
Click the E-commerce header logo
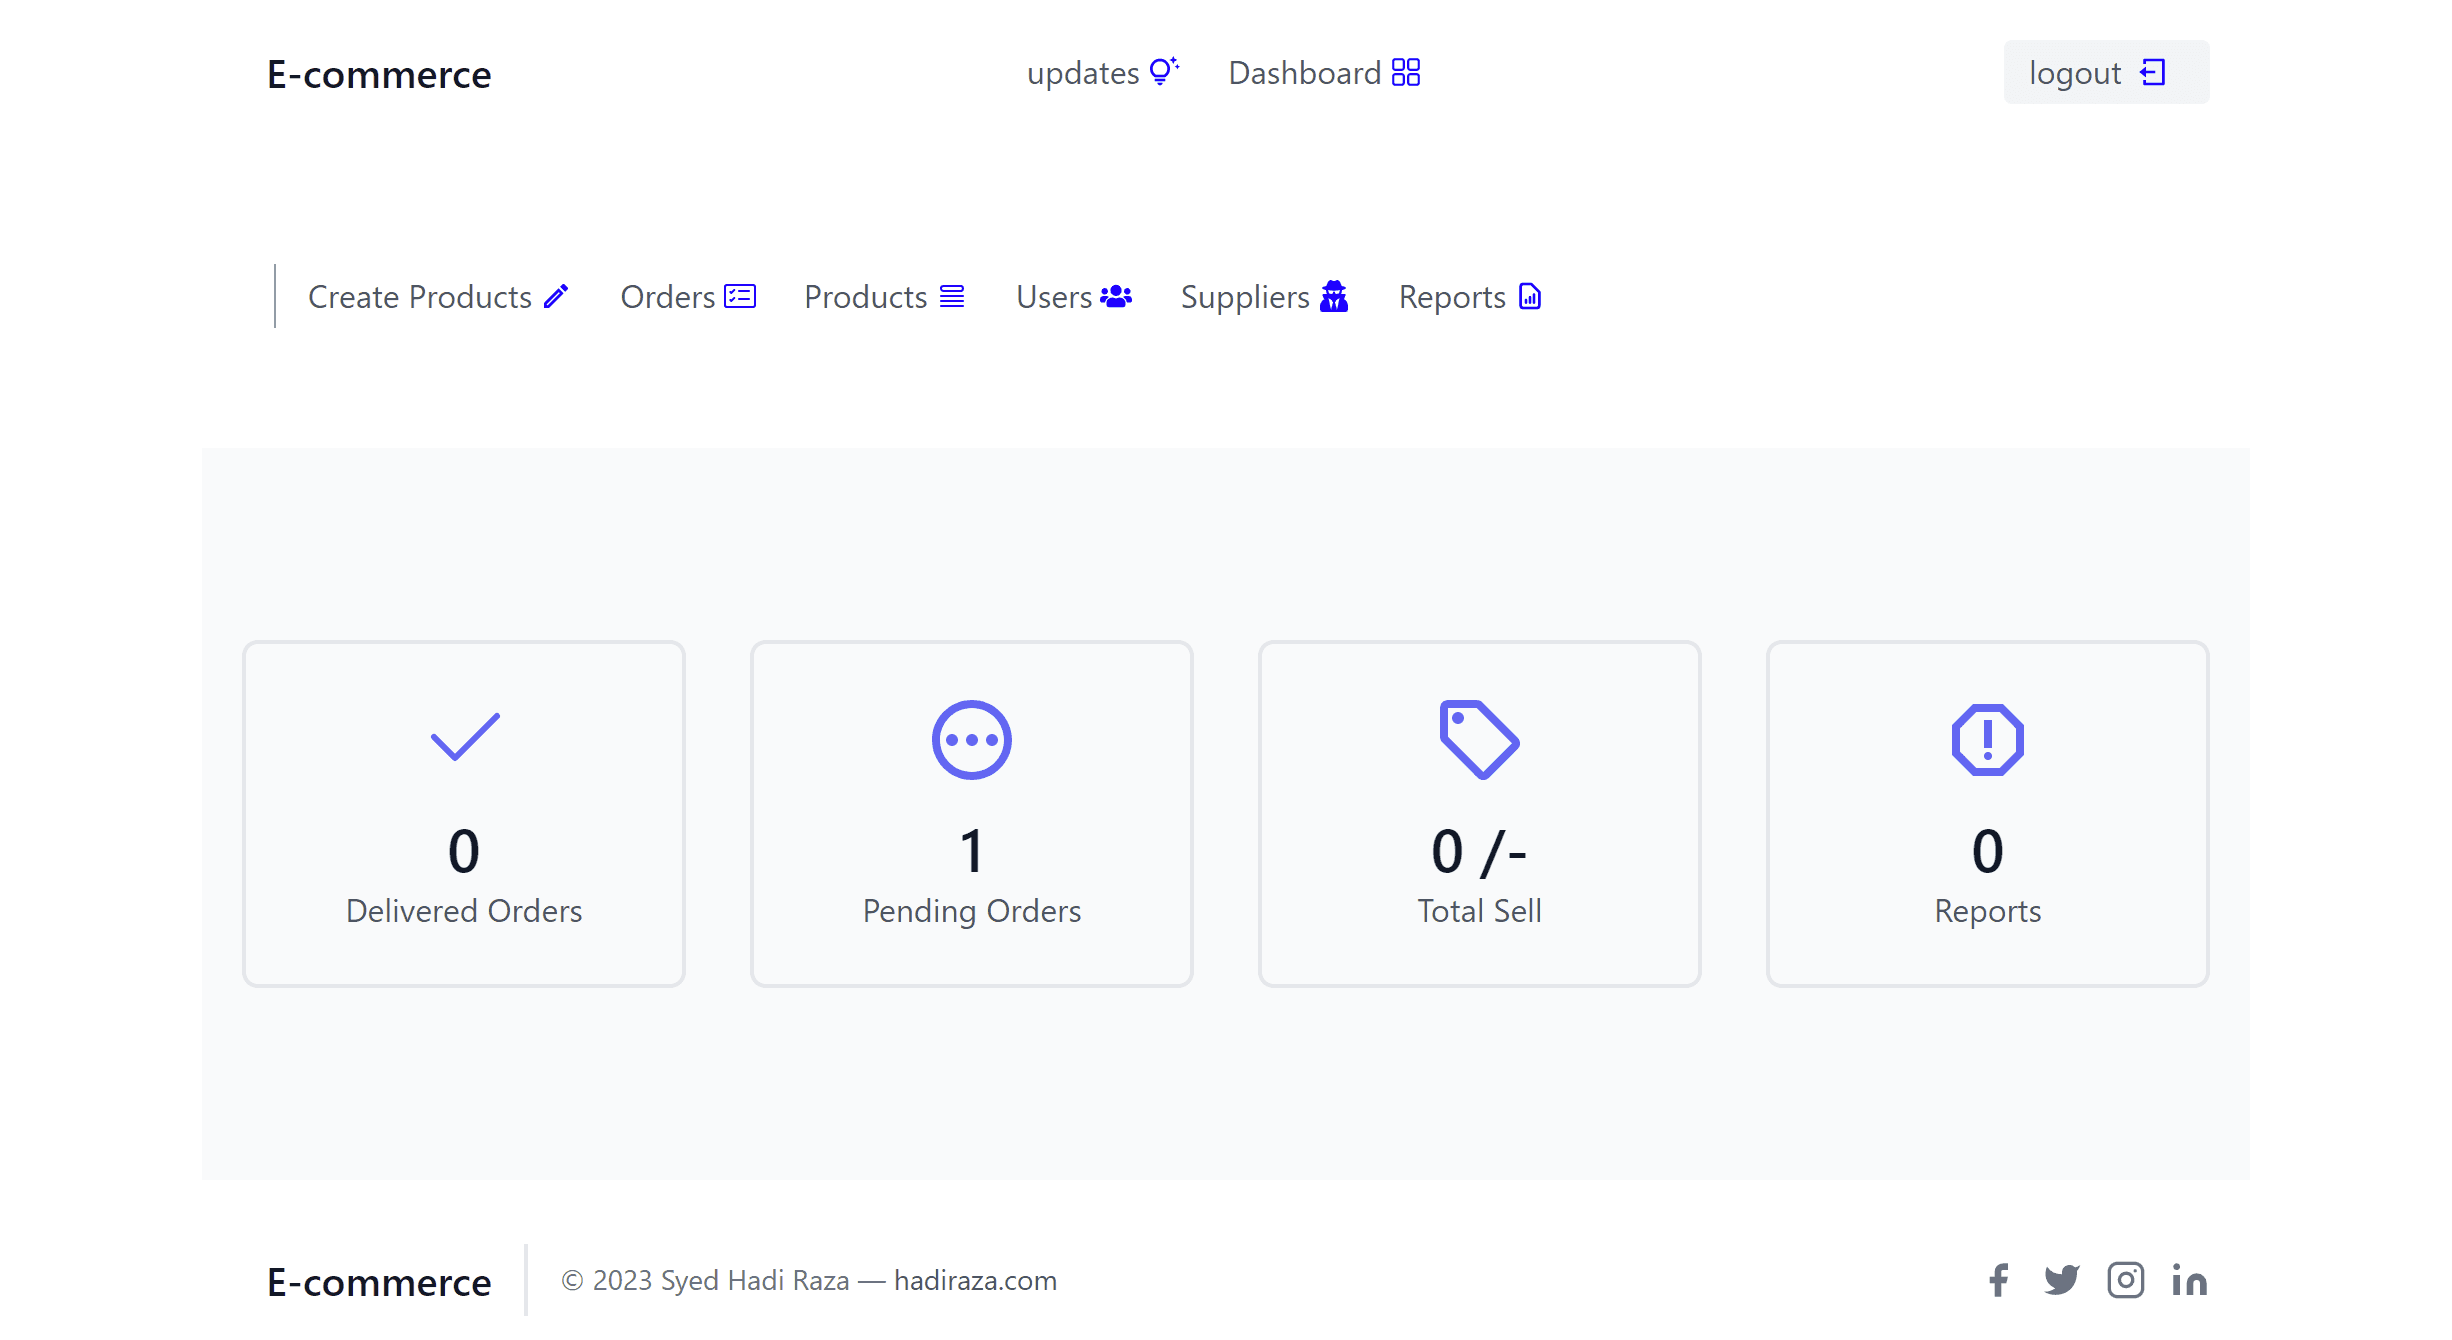379,75
